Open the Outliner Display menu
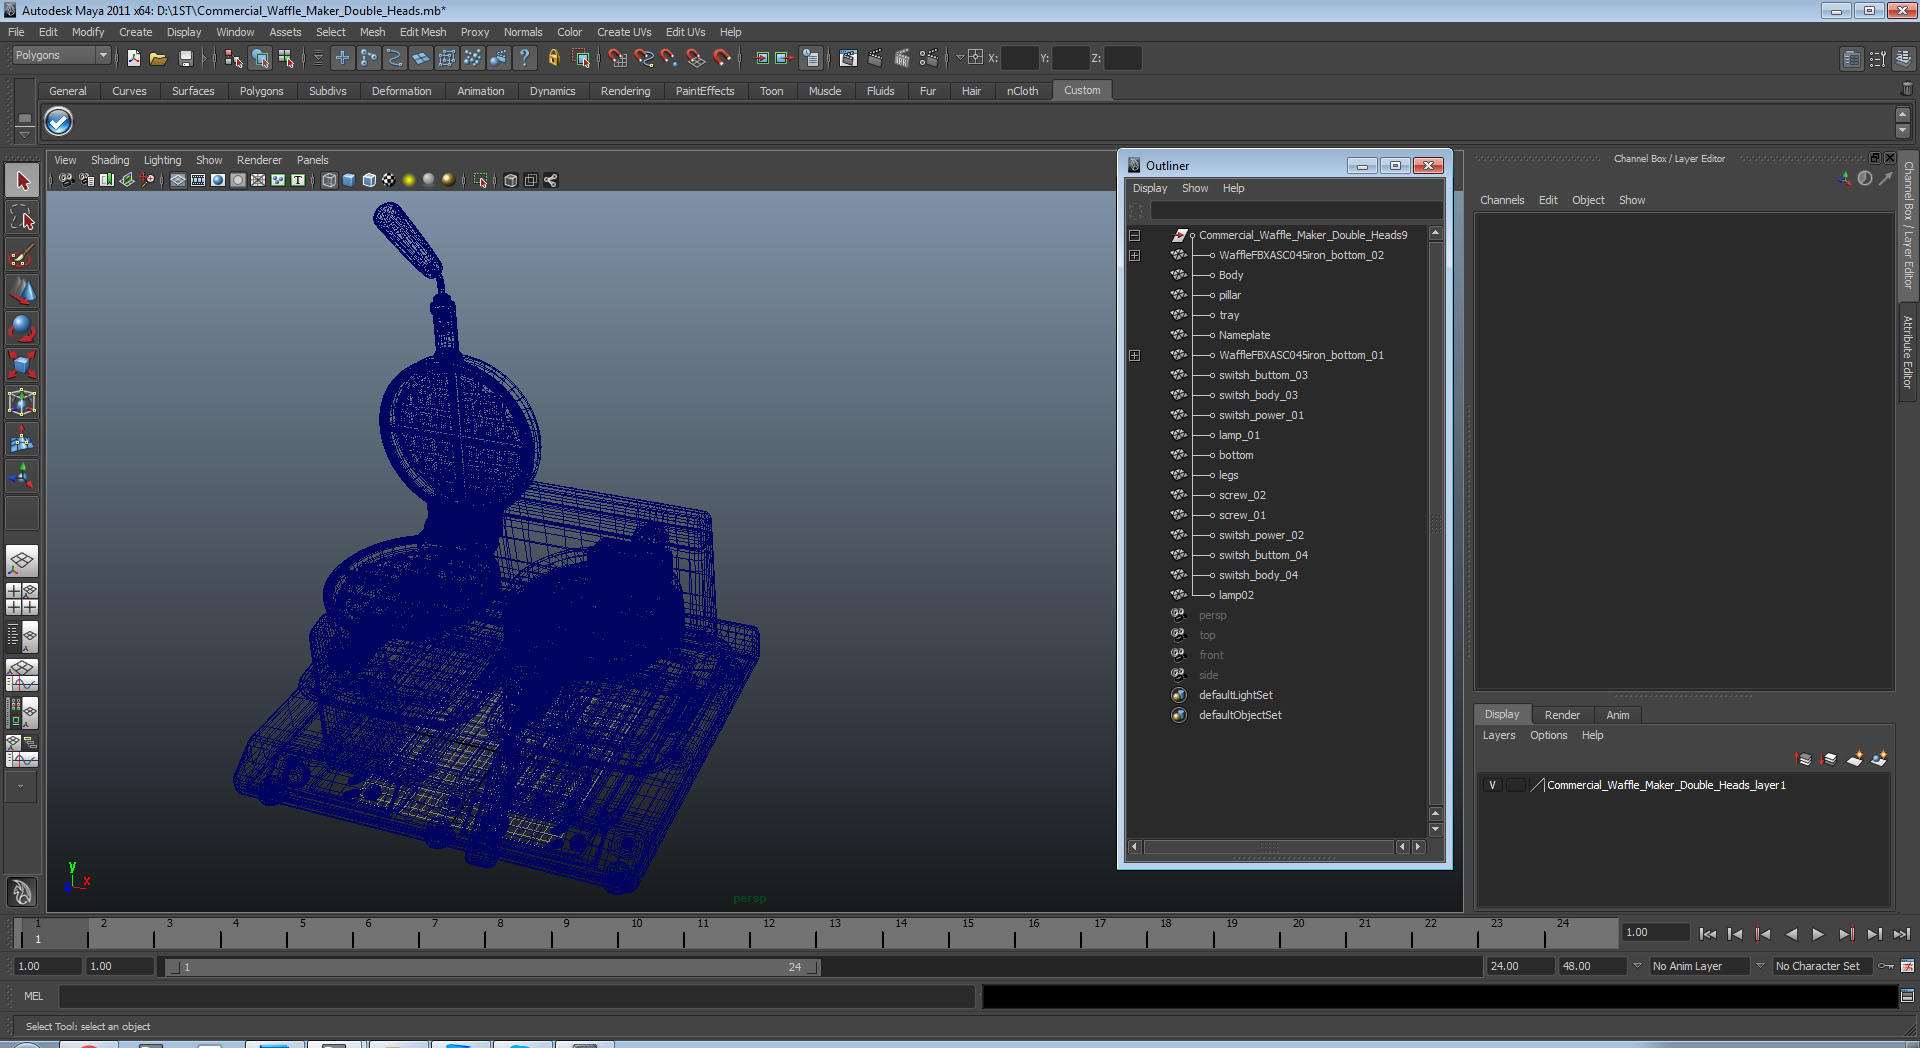Screen dimensions: 1920x1048 click(1150, 188)
